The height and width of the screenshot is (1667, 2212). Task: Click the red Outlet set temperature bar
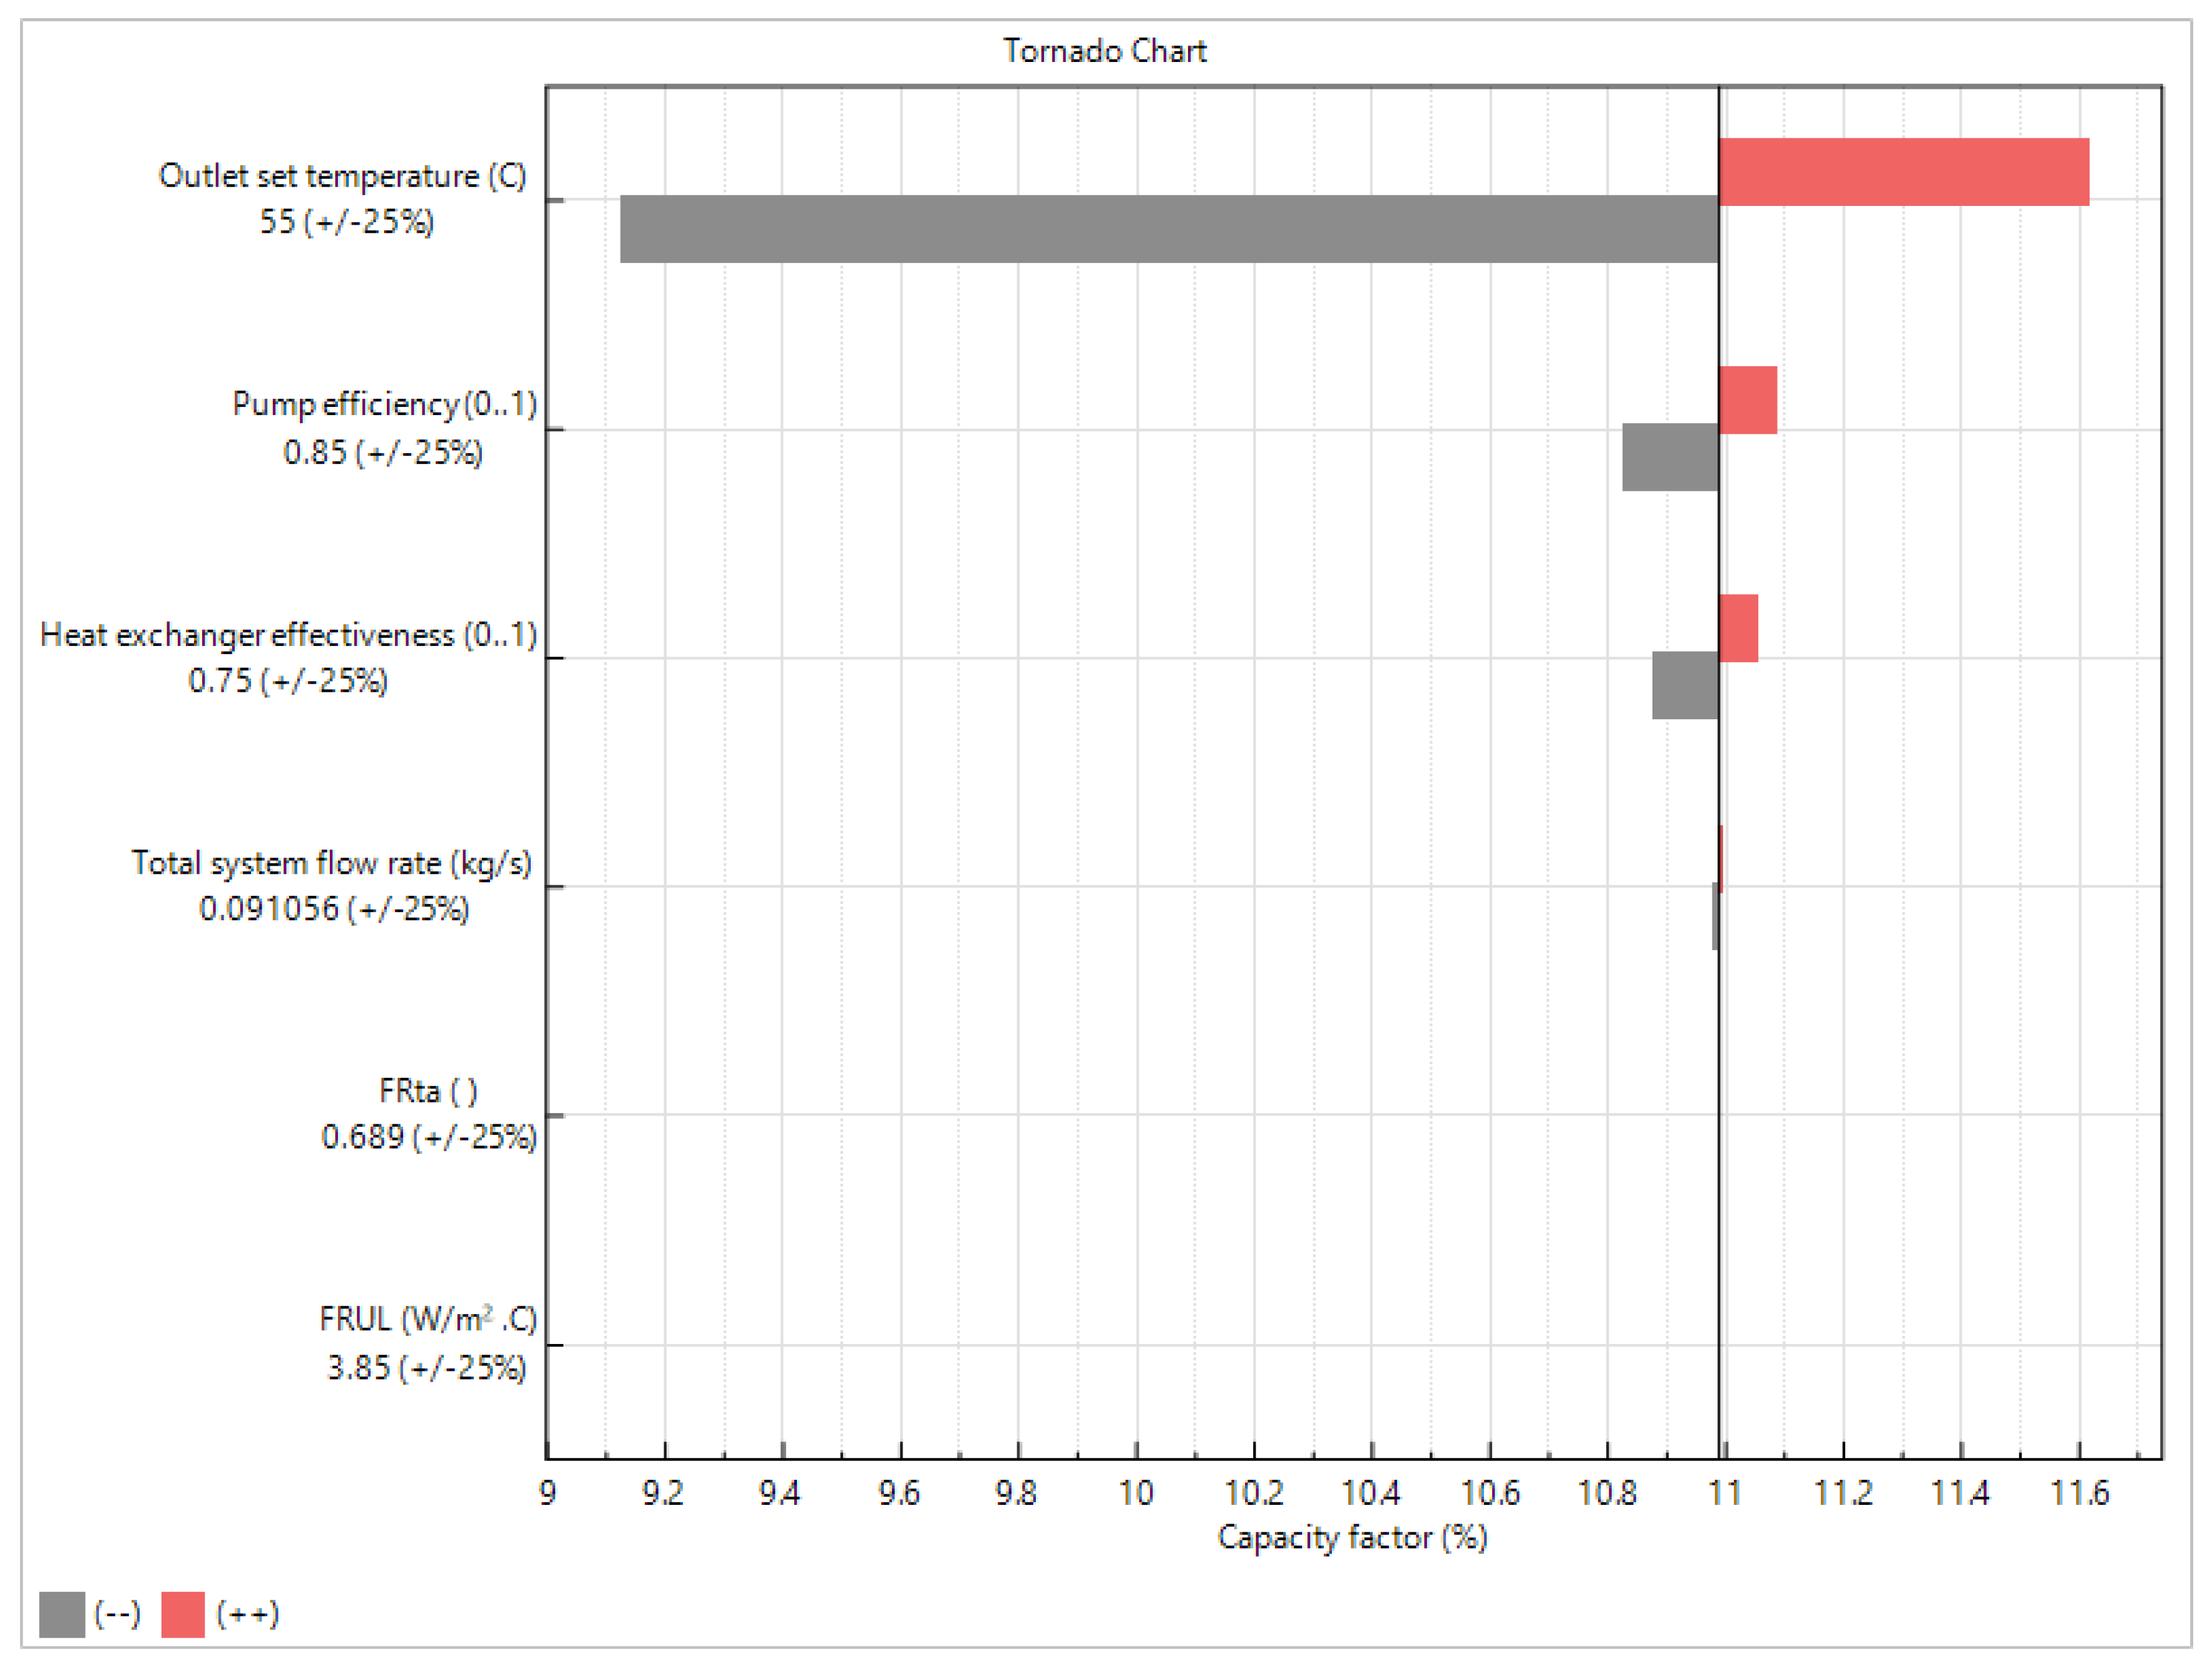coord(1903,172)
